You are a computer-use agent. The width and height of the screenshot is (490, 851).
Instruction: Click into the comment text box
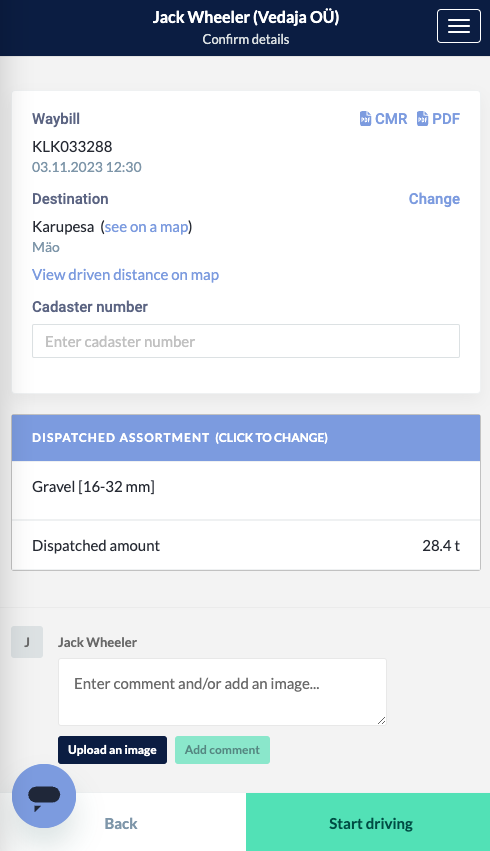(222, 691)
